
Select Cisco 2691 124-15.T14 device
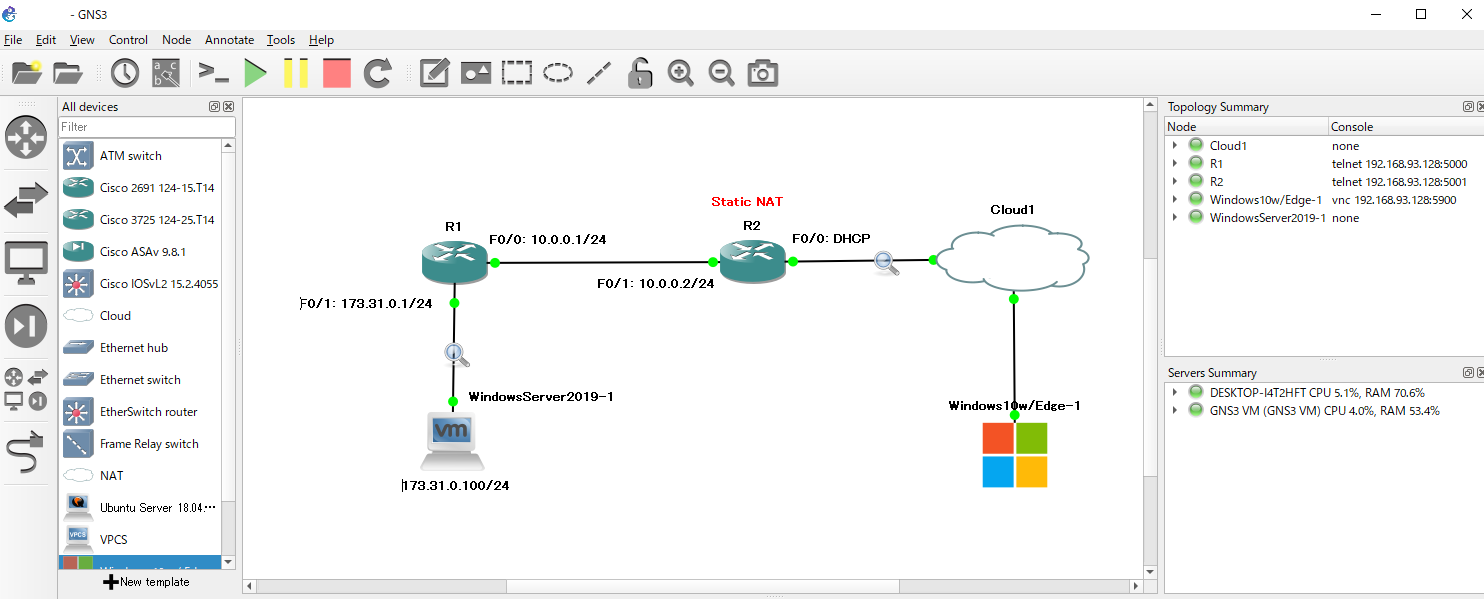click(140, 188)
